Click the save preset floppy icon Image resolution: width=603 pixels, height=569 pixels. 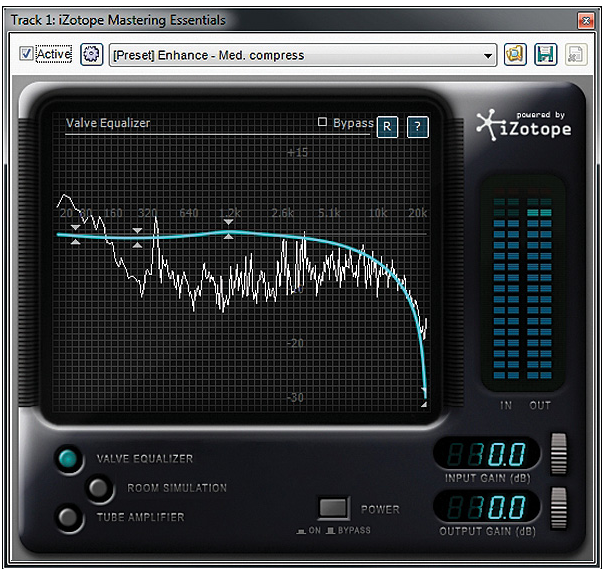pyautogui.click(x=546, y=54)
